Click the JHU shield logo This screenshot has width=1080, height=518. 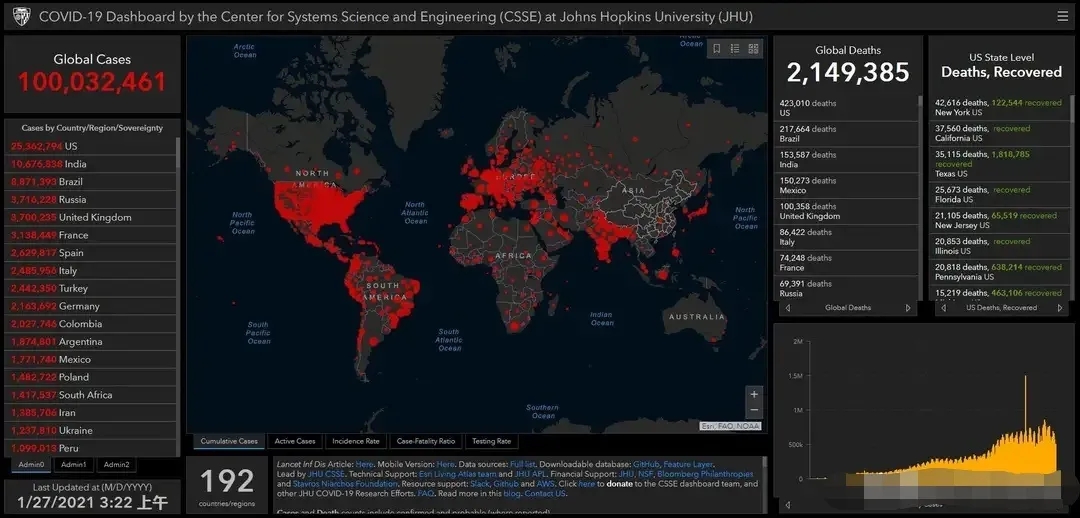(x=21, y=17)
